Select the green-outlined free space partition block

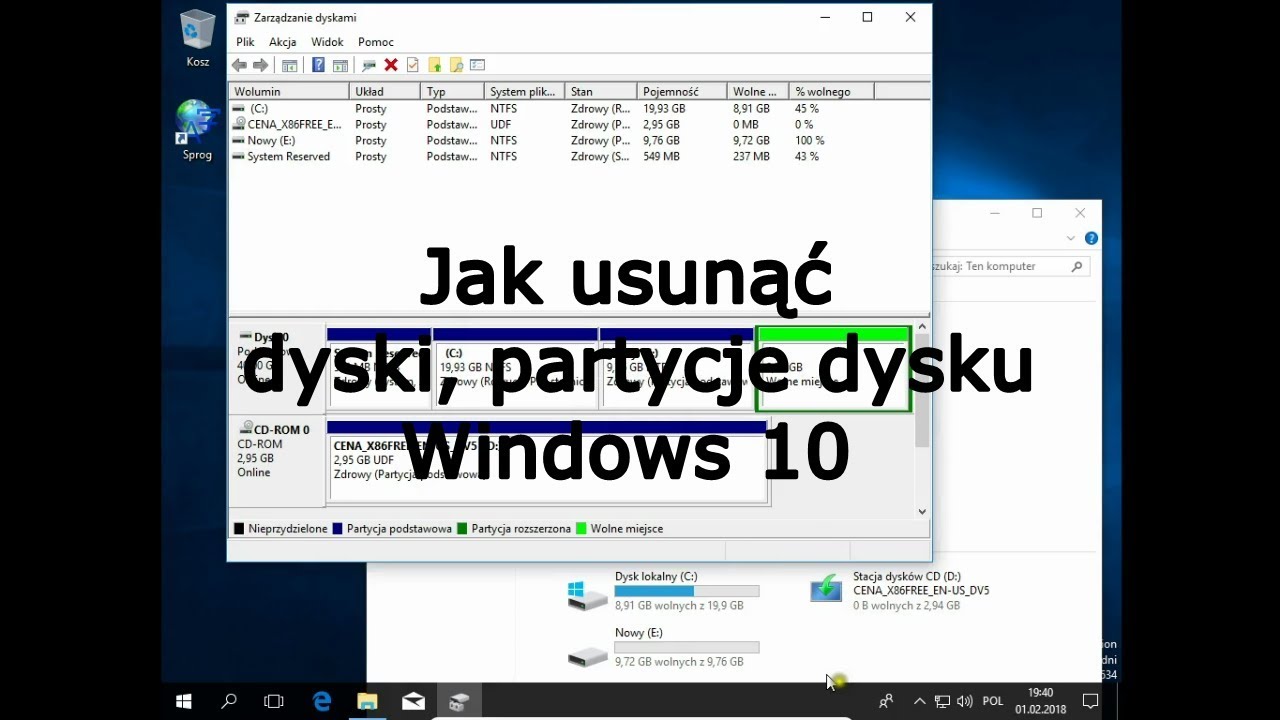coord(833,369)
